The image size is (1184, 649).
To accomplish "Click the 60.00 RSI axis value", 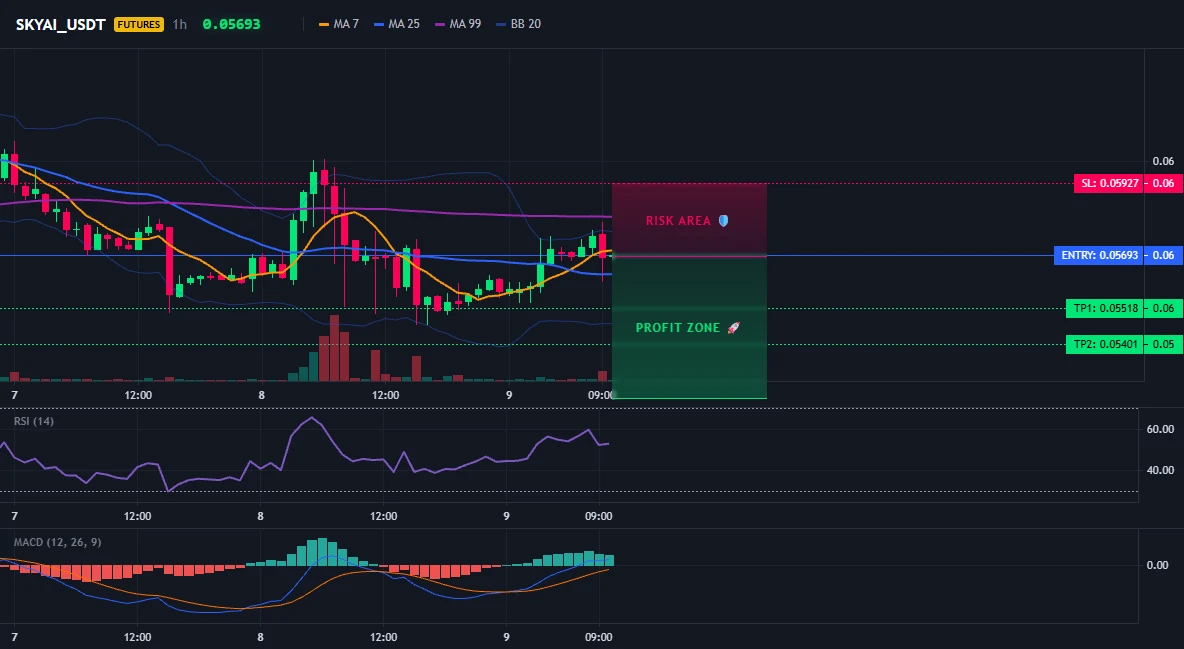I will 1160,429.
